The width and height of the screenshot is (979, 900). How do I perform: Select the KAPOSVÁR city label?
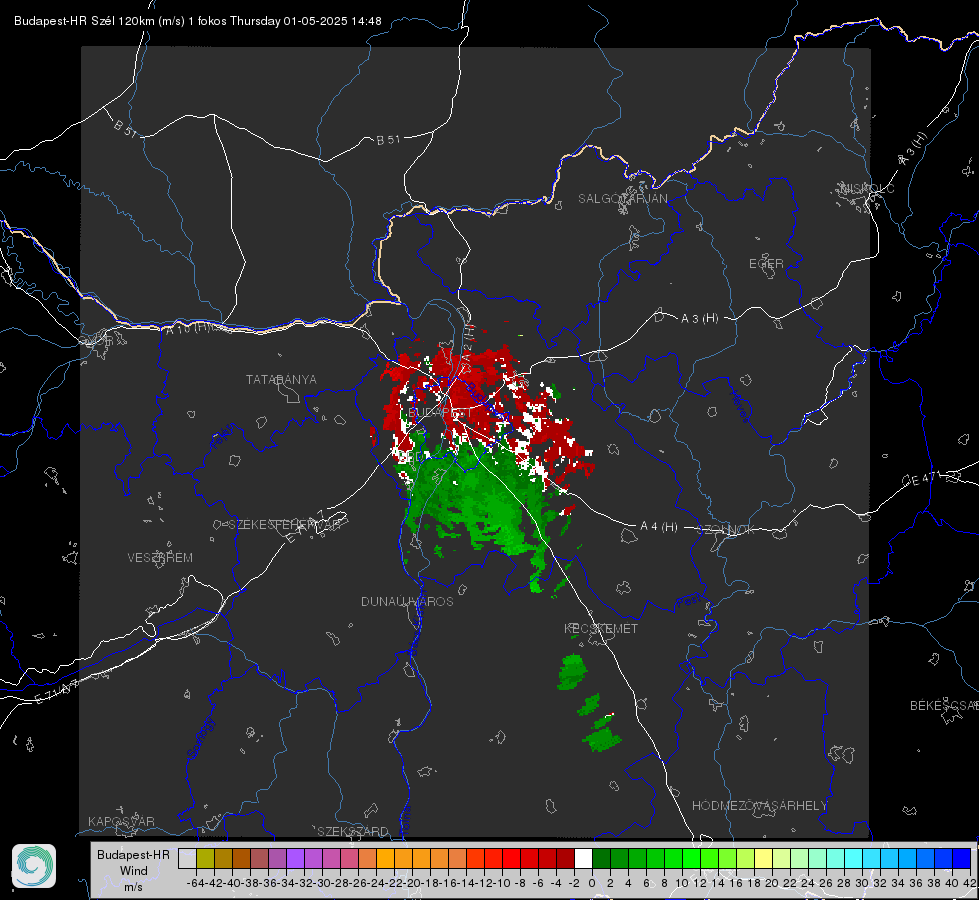121,821
